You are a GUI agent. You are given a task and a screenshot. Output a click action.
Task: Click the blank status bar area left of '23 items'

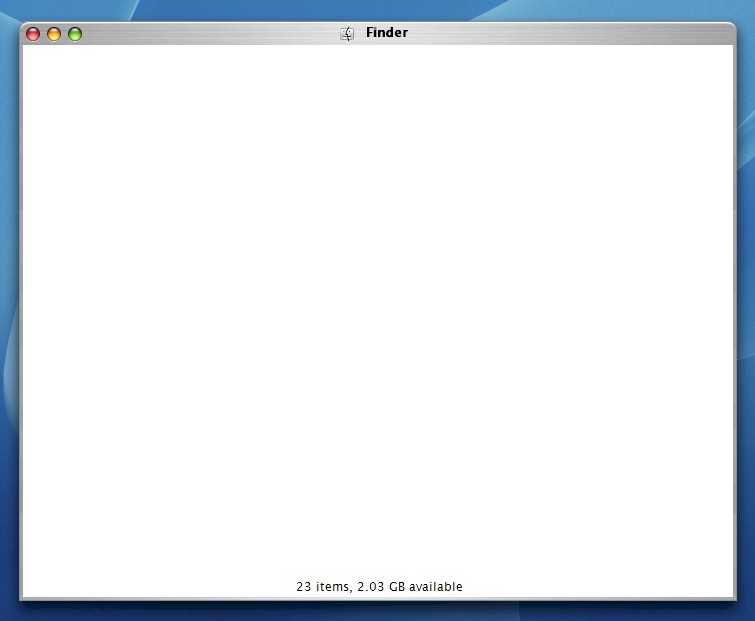pyautogui.click(x=159, y=586)
